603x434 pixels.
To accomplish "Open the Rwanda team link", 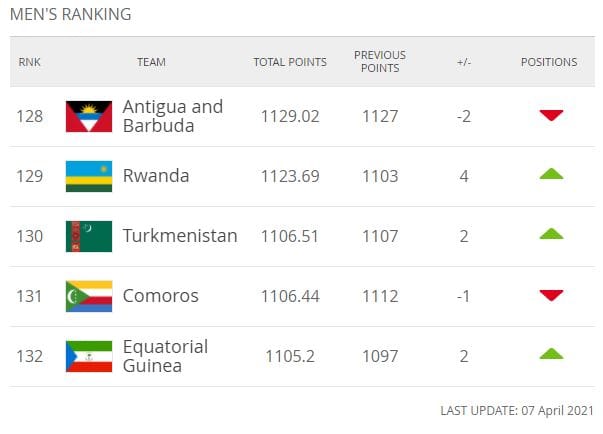I will click(x=156, y=176).
